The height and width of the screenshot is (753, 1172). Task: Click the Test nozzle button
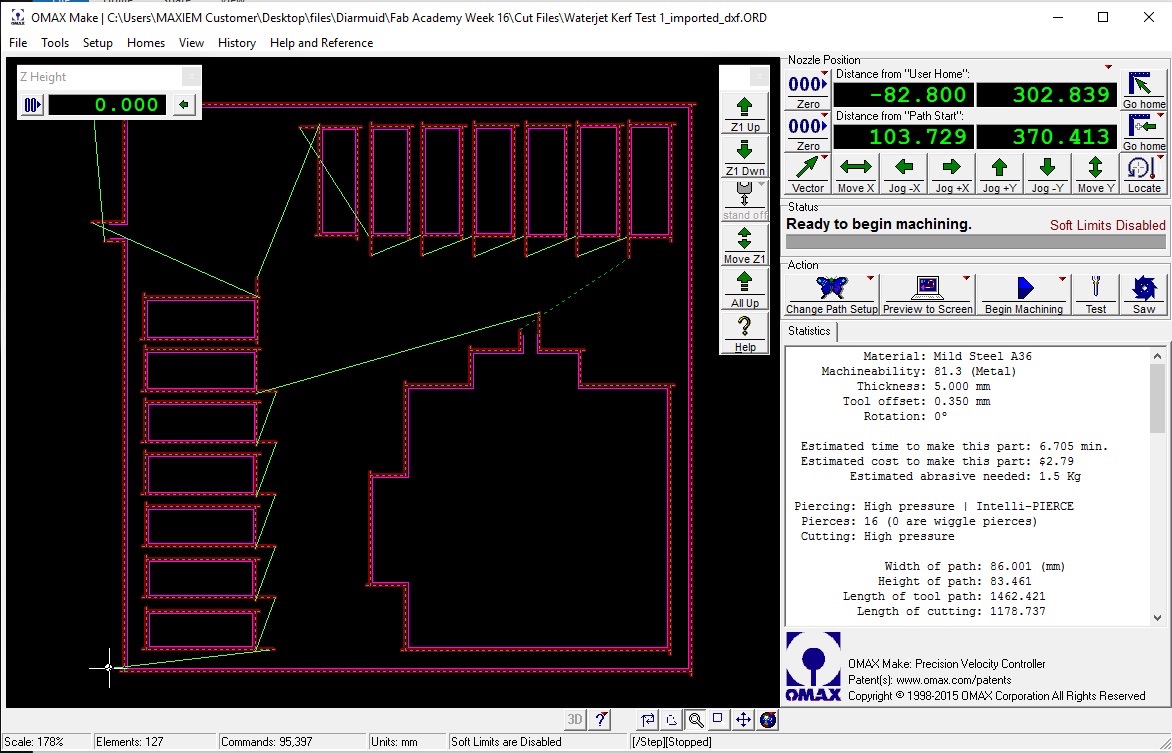(x=1095, y=295)
